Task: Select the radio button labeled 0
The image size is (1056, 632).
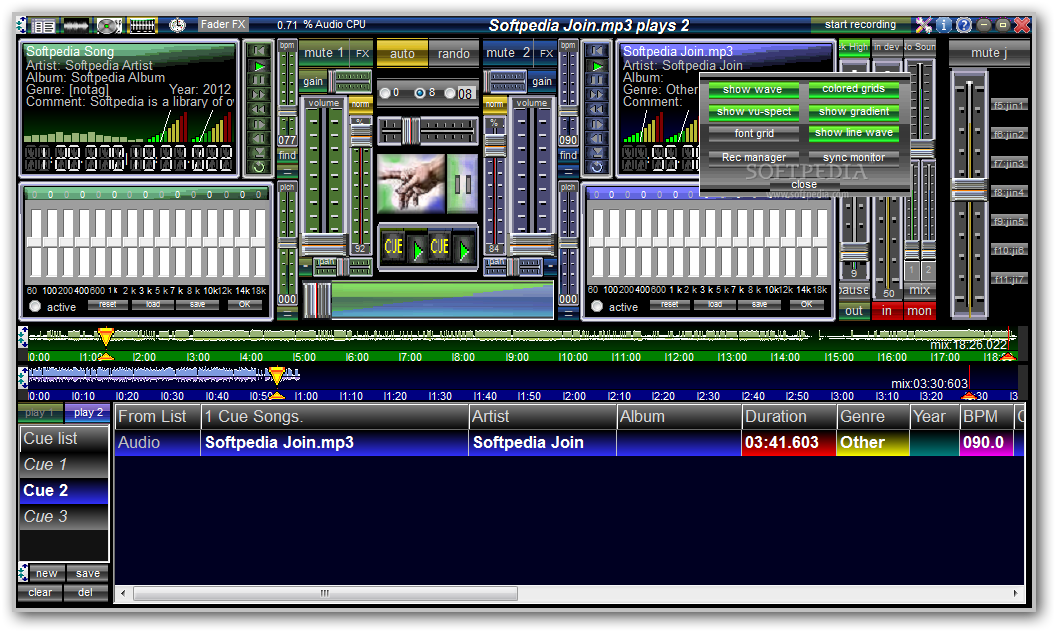Action: click(385, 93)
